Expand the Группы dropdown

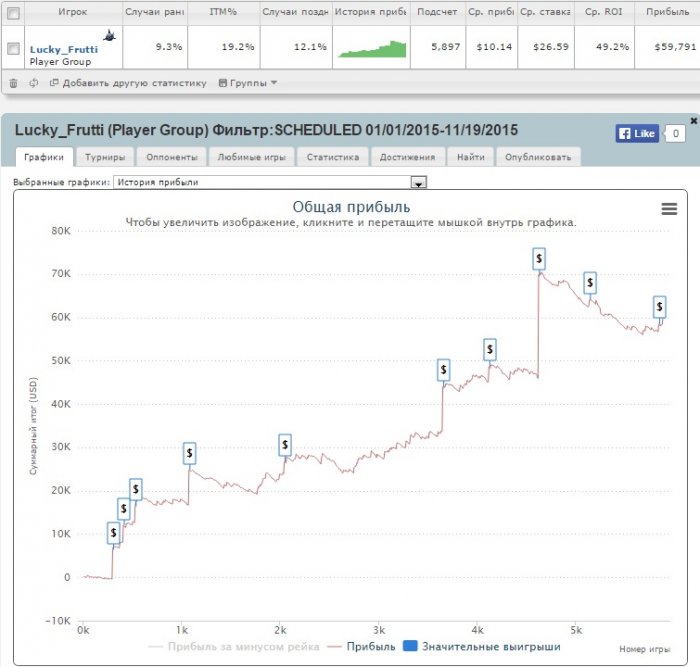pos(248,83)
